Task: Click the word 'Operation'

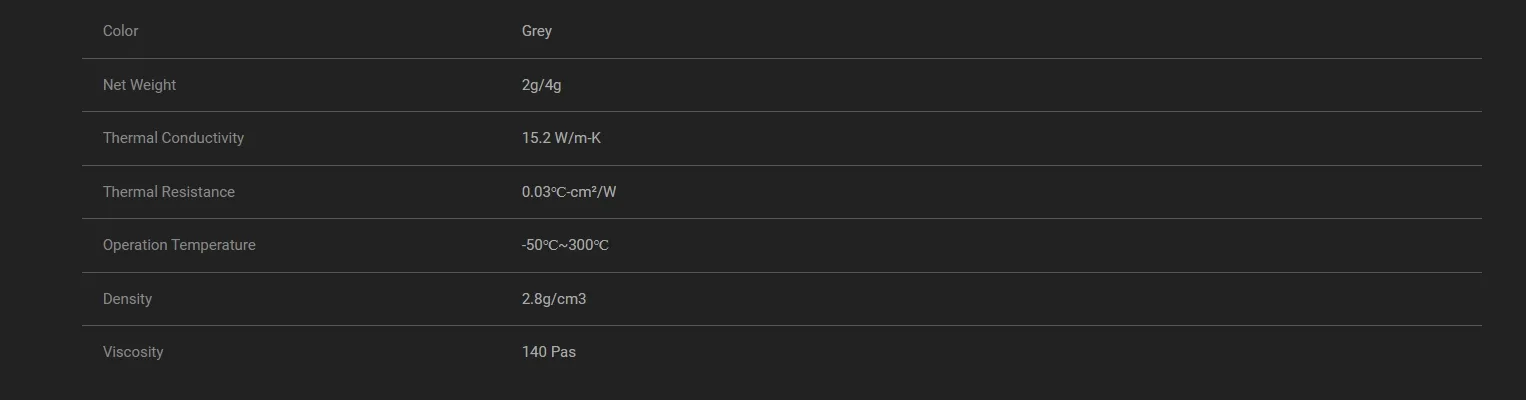Action: 135,245
